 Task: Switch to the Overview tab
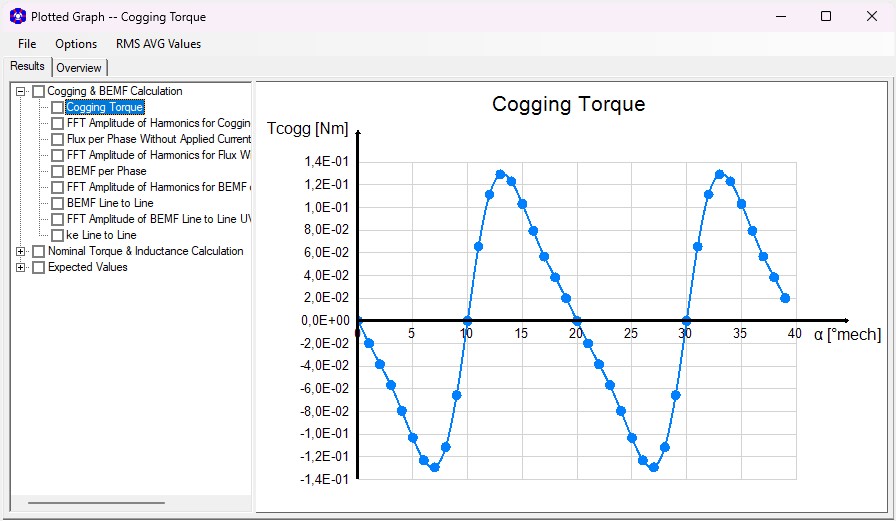(x=79, y=68)
